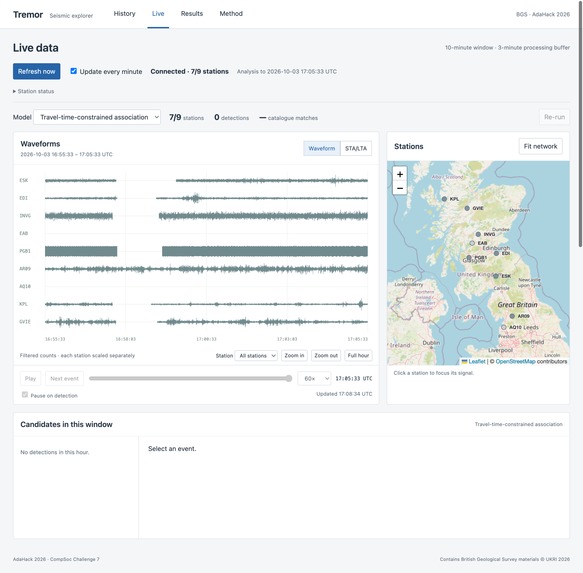Click the 'Select an event.' placeholder text
Viewport: 583px width, 573px height.
tap(172, 449)
